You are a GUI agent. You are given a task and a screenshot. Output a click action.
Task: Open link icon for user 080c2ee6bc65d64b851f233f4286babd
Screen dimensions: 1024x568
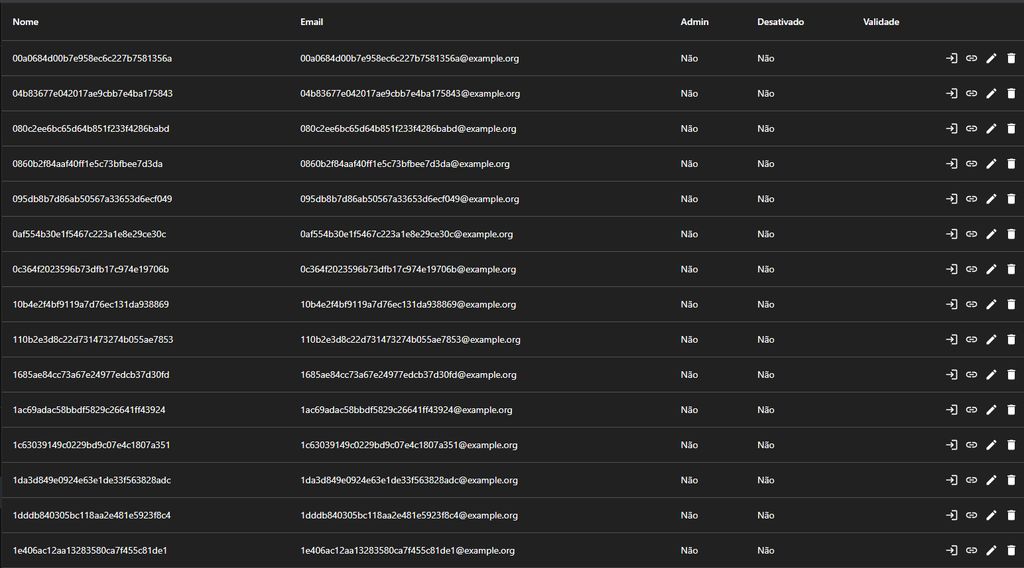click(x=972, y=129)
